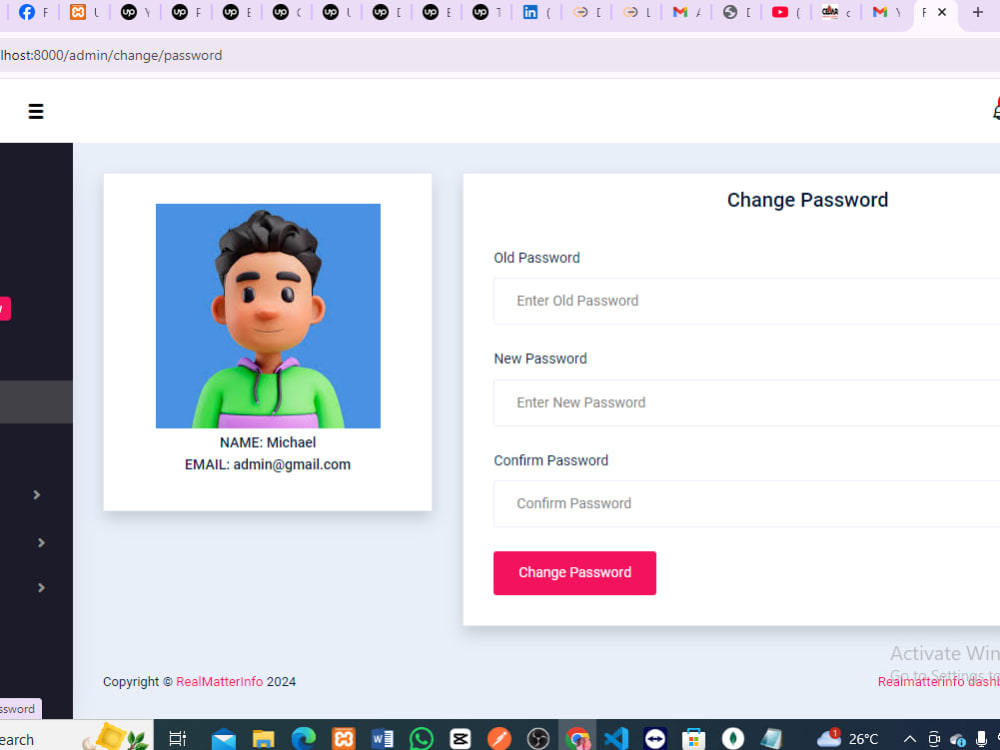Viewport: 1000px width, 750px height.
Task: Click the browser address bar URL
Action: click(112, 55)
